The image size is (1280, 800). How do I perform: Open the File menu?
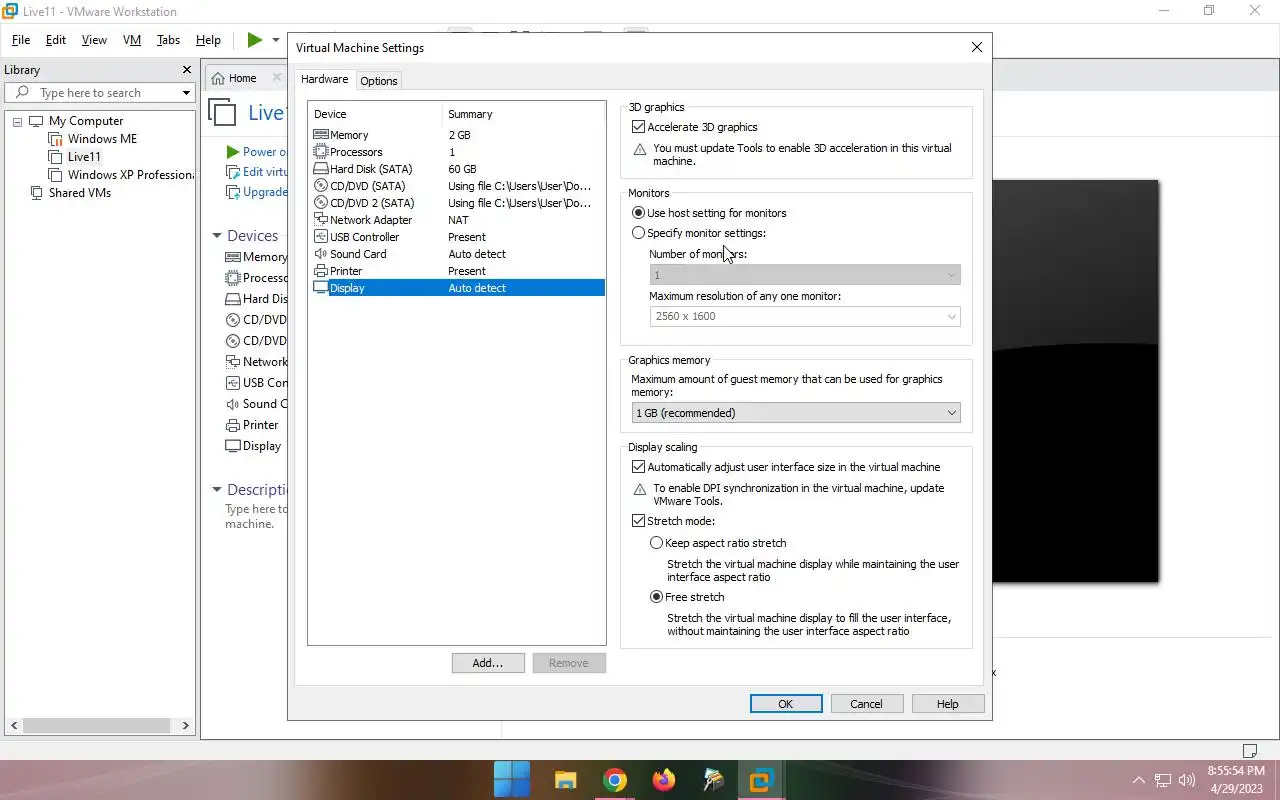tap(21, 40)
